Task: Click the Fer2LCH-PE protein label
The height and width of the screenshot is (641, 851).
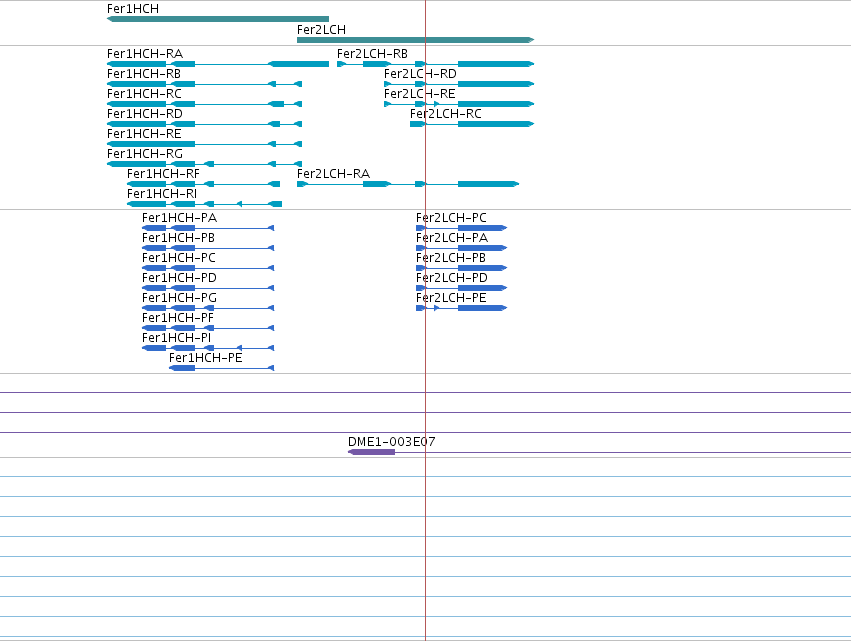Action: [x=452, y=298]
